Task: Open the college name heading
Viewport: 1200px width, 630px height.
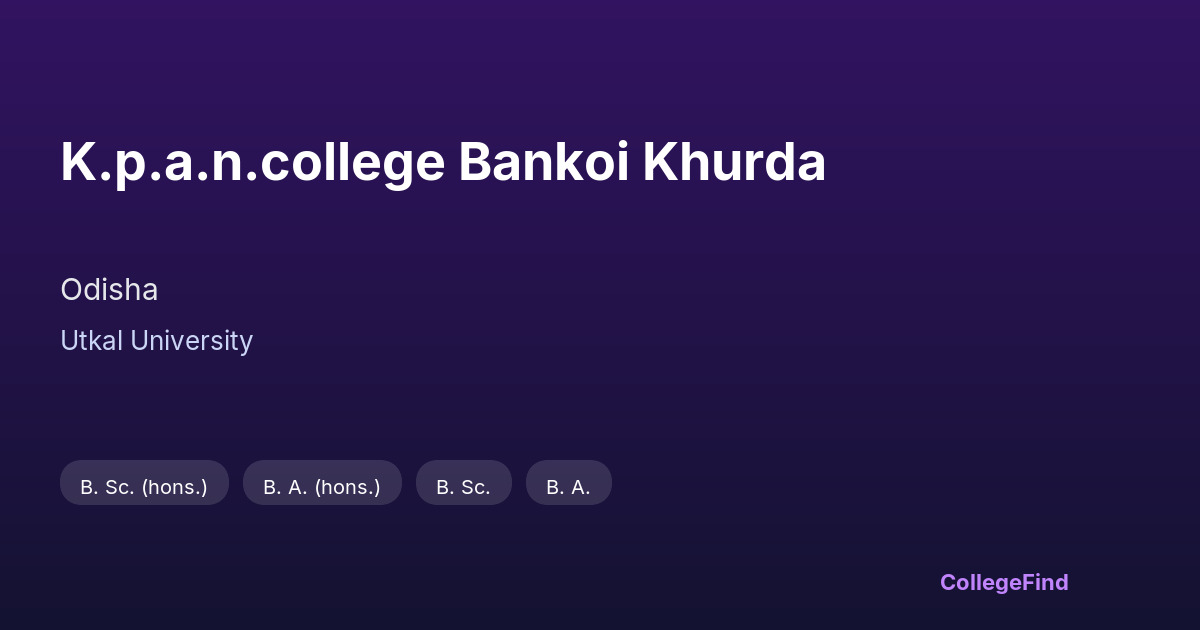Action: [x=443, y=162]
